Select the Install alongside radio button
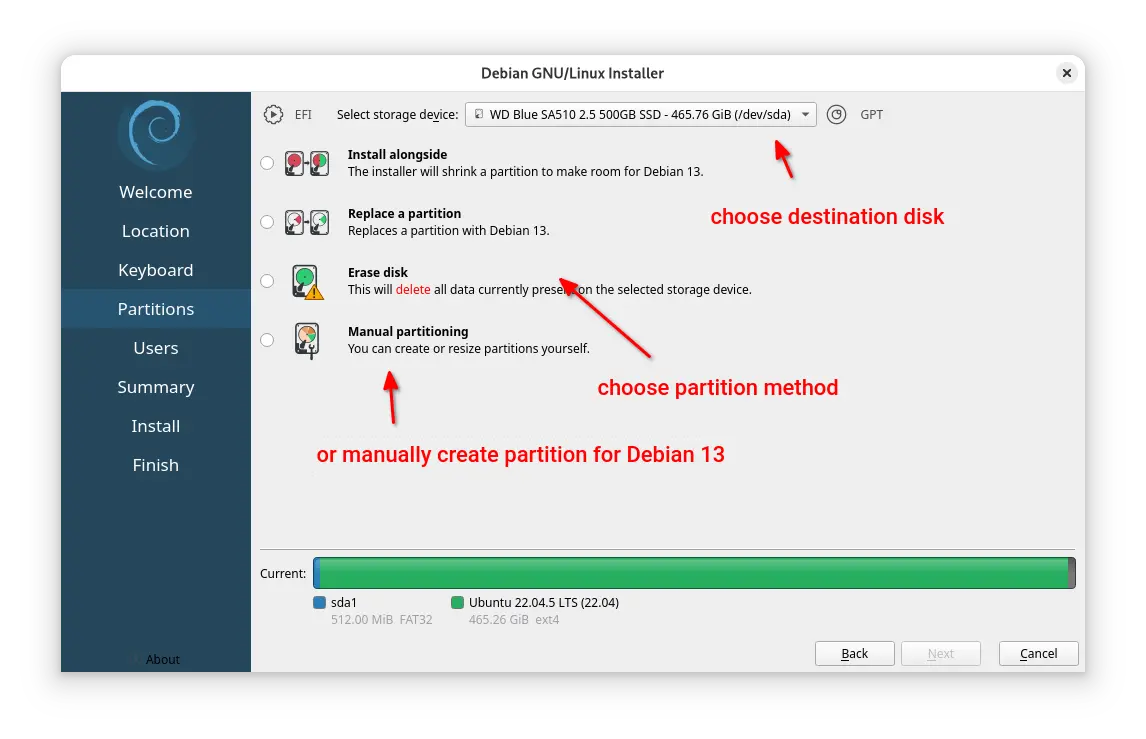1146x739 pixels. (267, 163)
